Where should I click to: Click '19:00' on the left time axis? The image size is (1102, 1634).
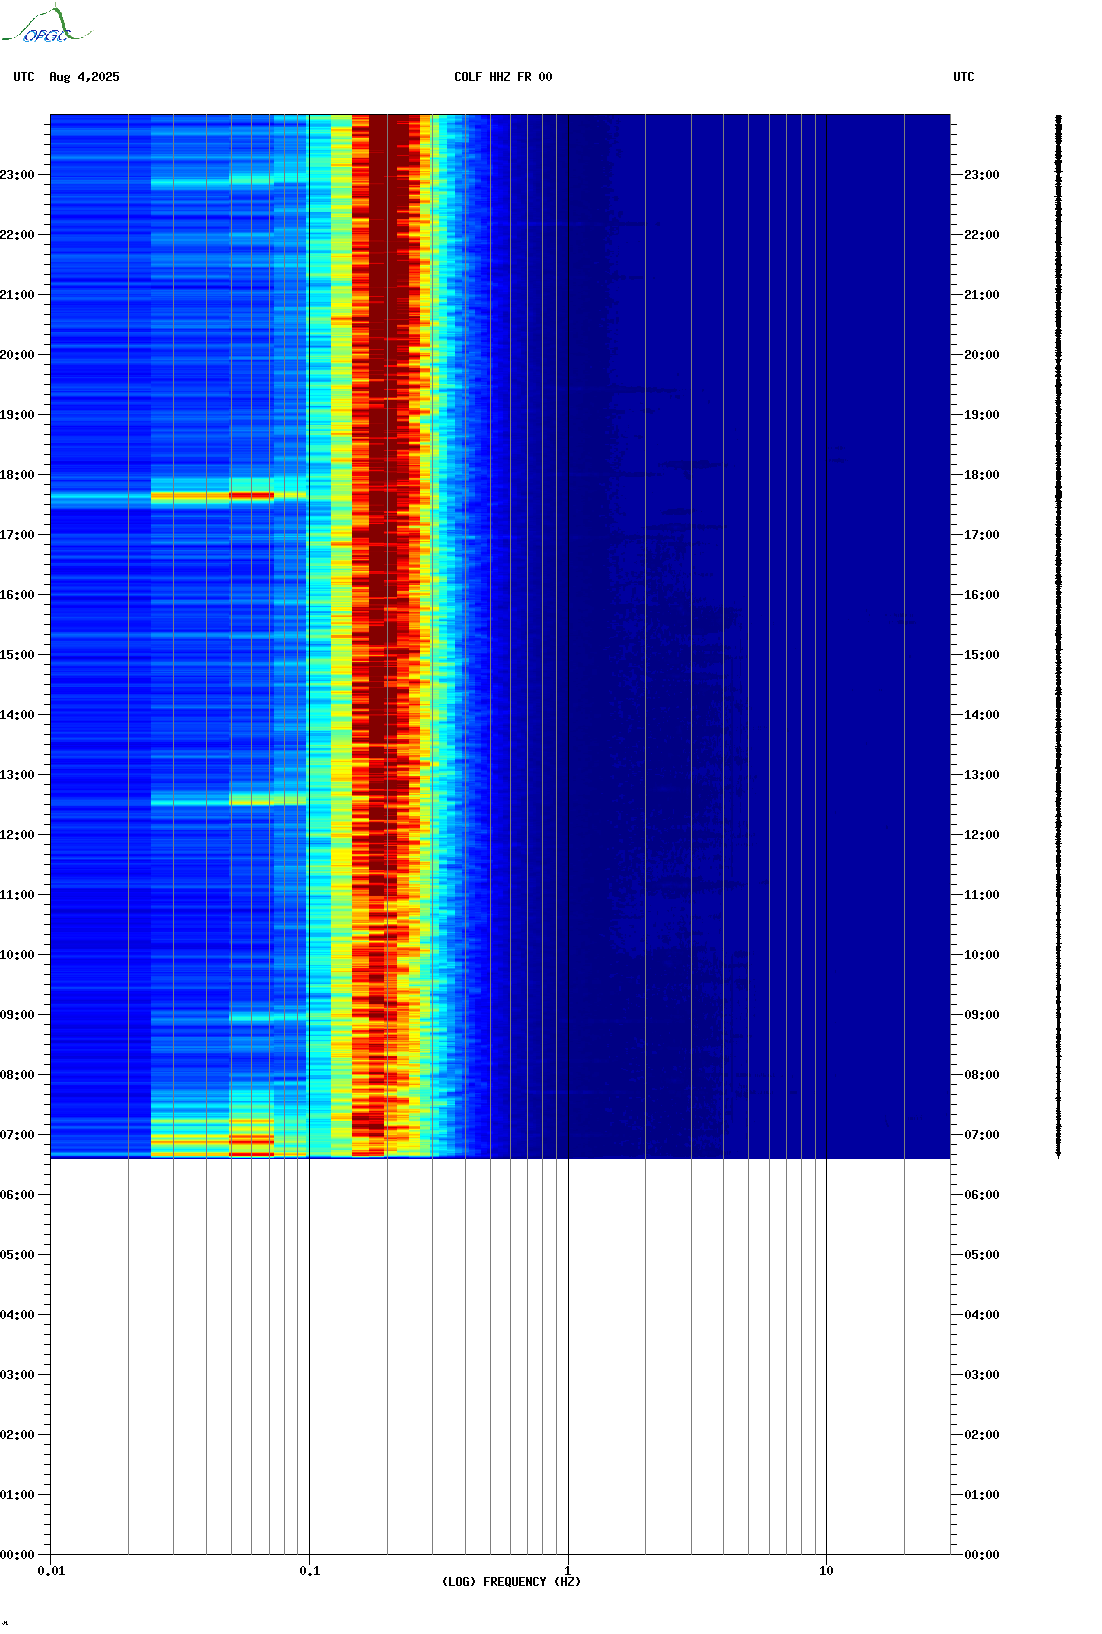click(x=17, y=415)
